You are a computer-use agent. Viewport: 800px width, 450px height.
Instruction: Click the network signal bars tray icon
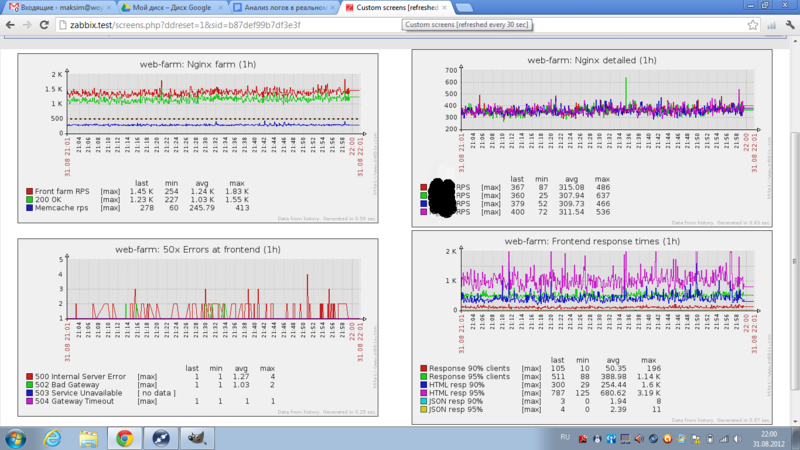pyautogui.click(x=723, y=439)
